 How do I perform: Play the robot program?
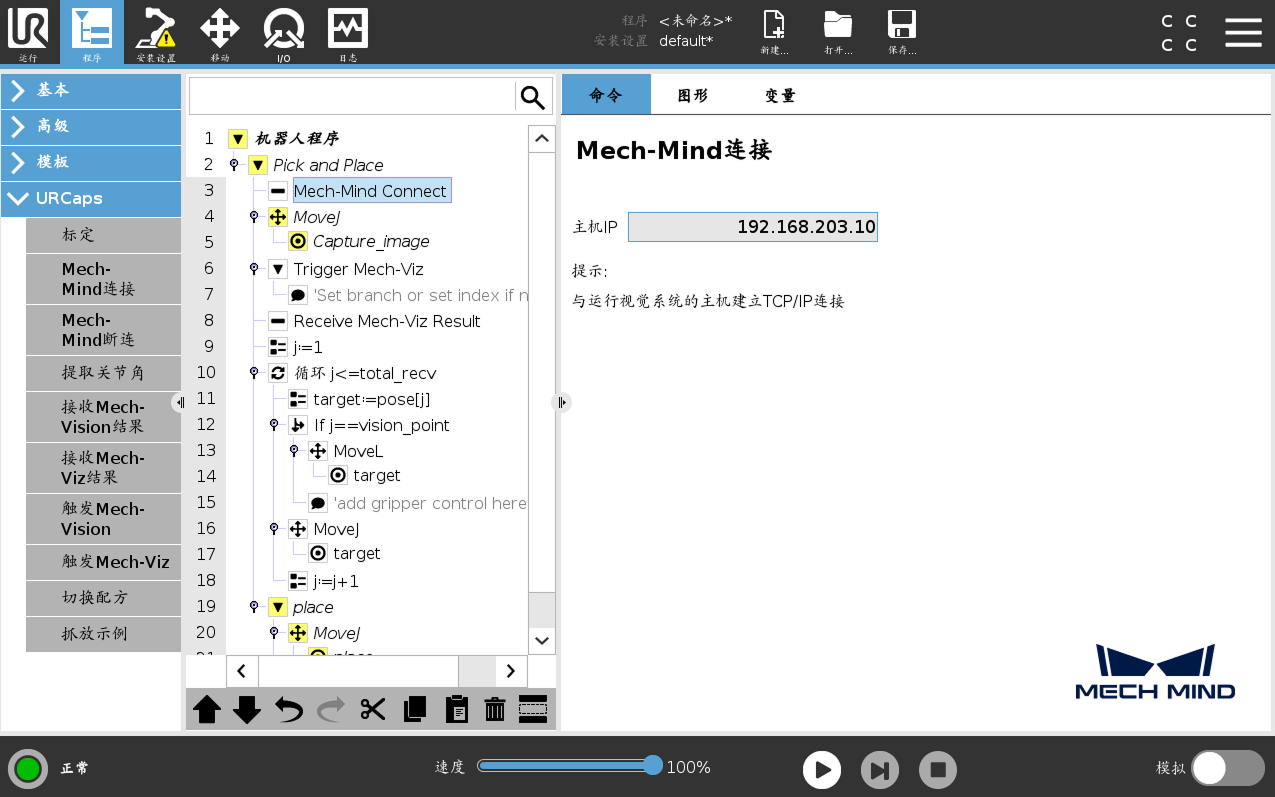click(x=822, y=770)
